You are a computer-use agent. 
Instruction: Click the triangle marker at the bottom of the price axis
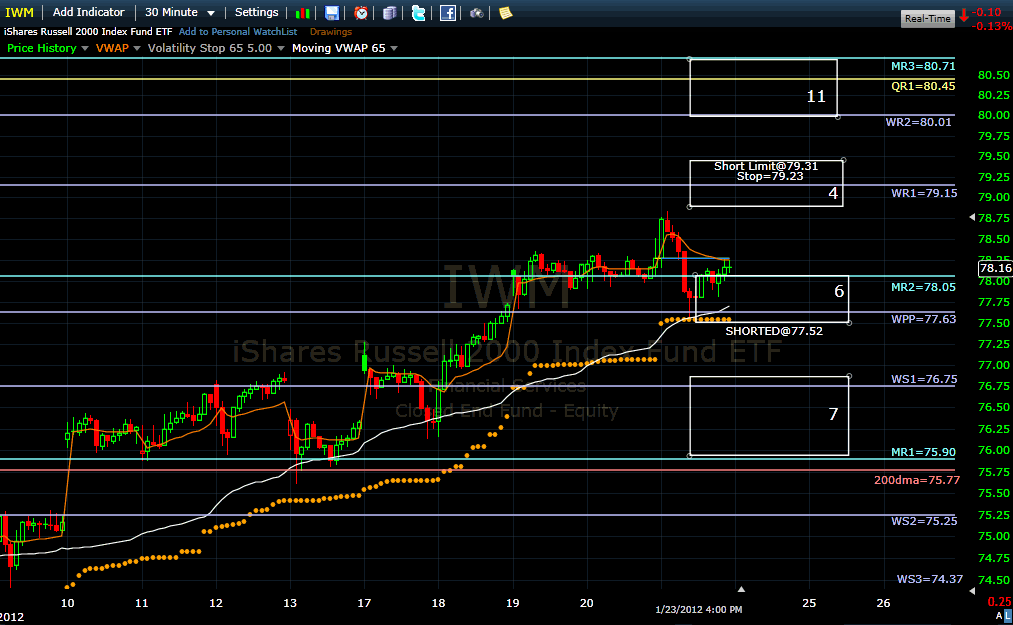pos(972,591)
